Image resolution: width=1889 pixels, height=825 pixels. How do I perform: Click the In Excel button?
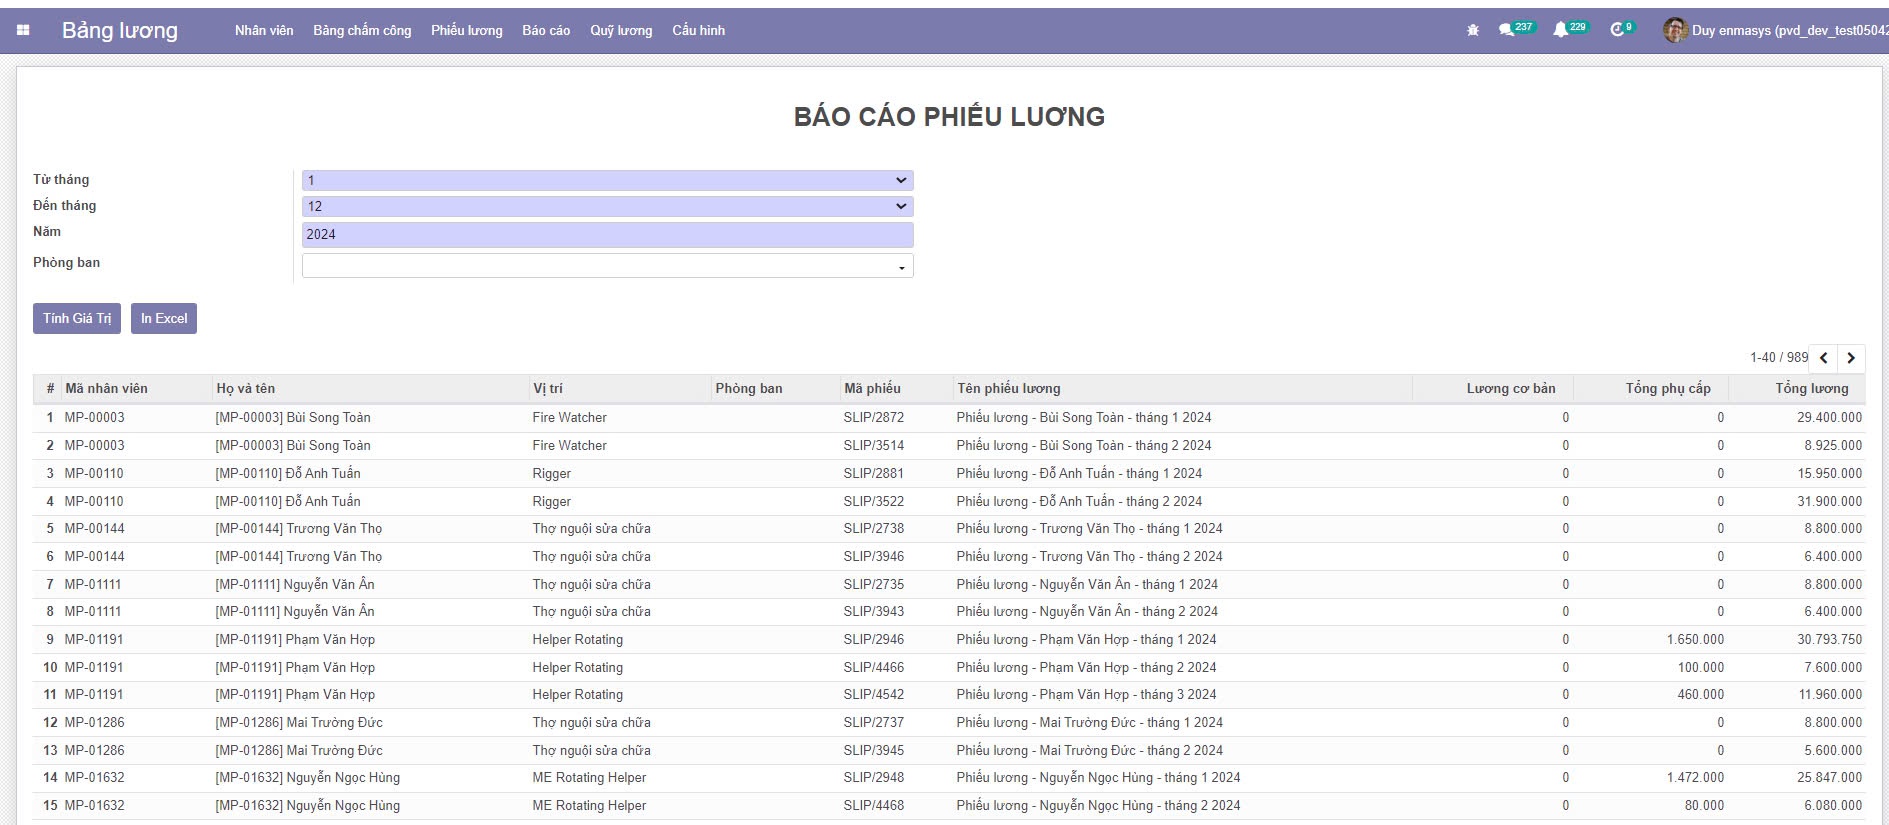click(164, 319)
